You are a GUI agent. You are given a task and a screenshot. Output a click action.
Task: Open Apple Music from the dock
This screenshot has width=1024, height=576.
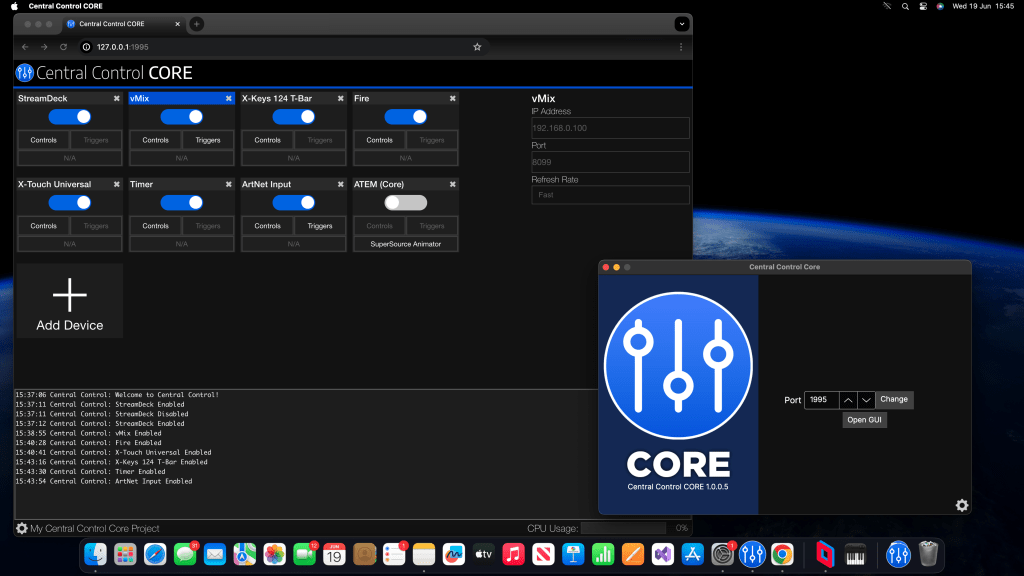tap(513, 554)
